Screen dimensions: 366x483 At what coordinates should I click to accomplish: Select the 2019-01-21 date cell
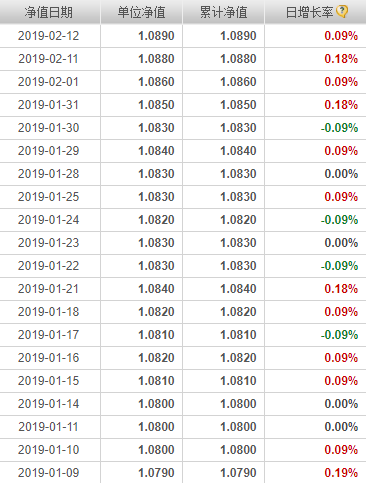pyautogui.click(x=49, y=289)
